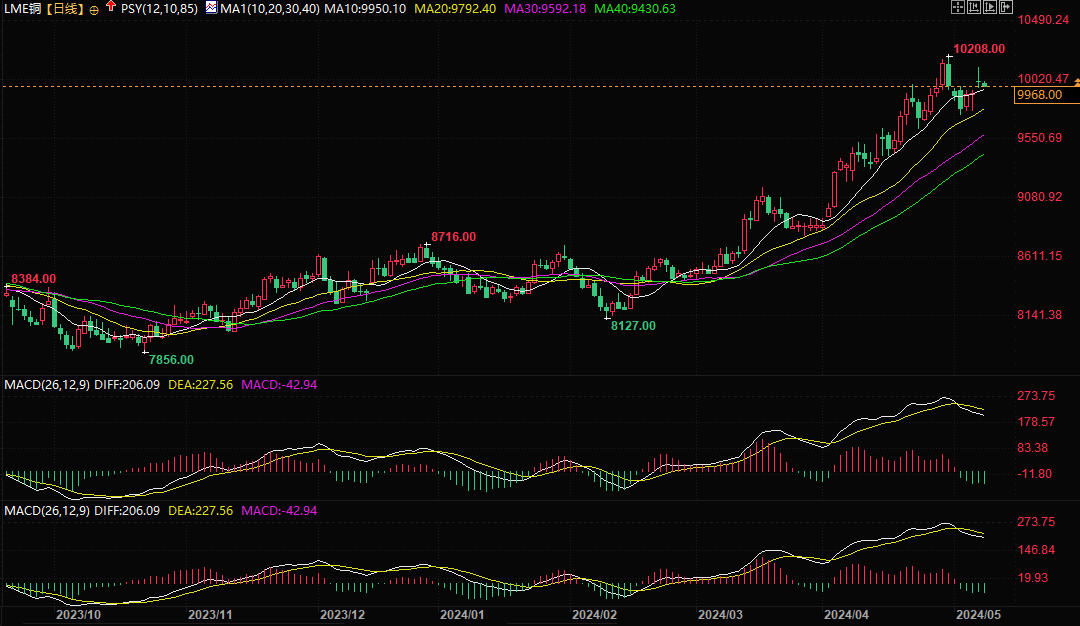Image resolution: width=1080 pixels, height=626 pixels.
Task: Click the green MA40:9430.63 legend value
Action: (x=634, y=9)
